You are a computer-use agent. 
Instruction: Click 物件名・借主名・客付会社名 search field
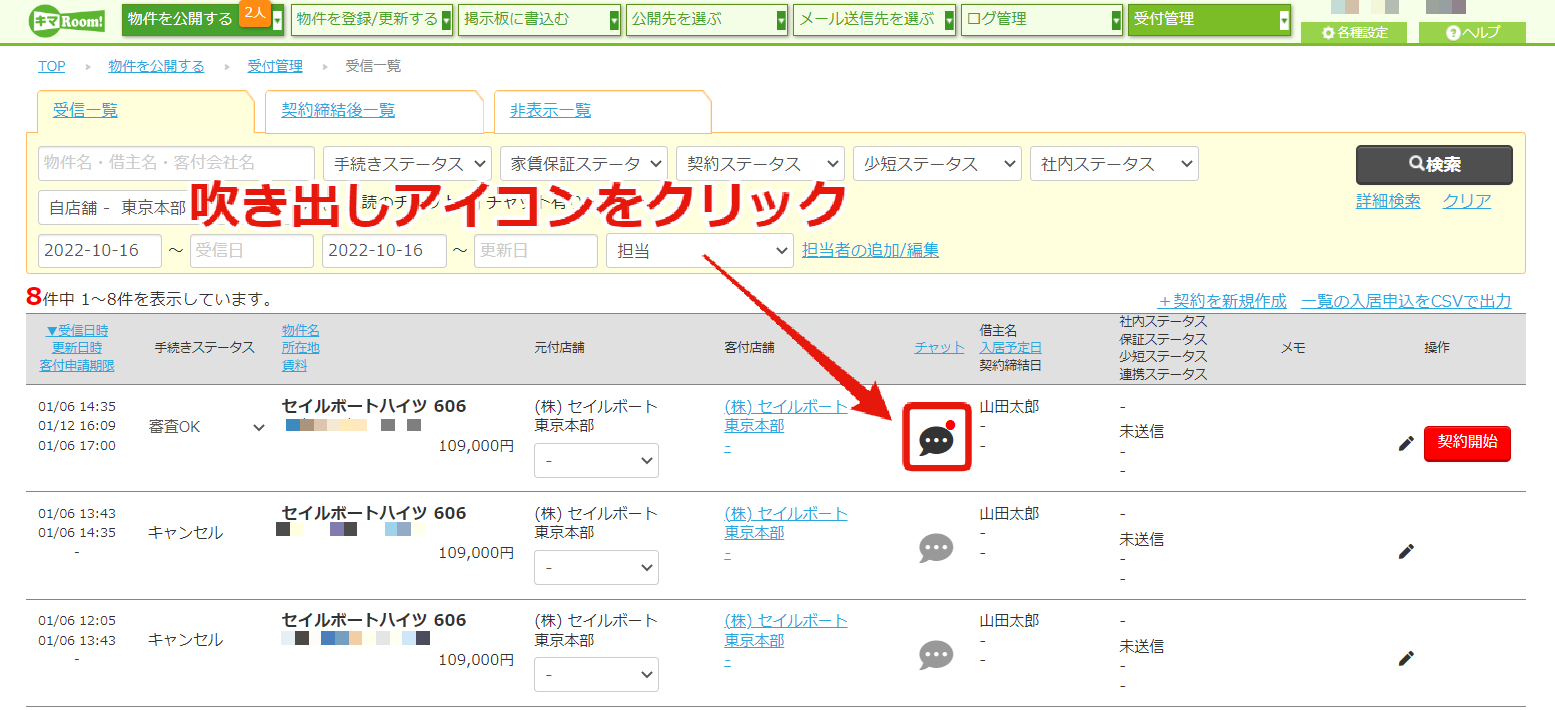coord(176,163)
